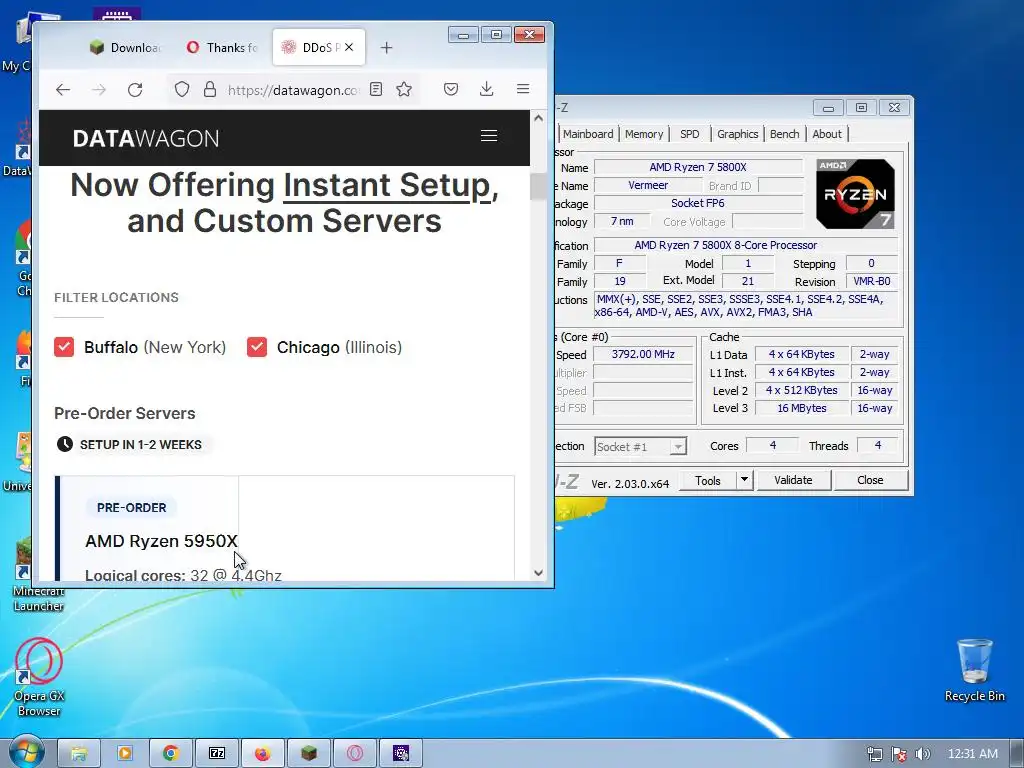Open the Recycle Bin desktop icon
The width and height of the screenshot is (1024, 768).
tap(974, 670)
